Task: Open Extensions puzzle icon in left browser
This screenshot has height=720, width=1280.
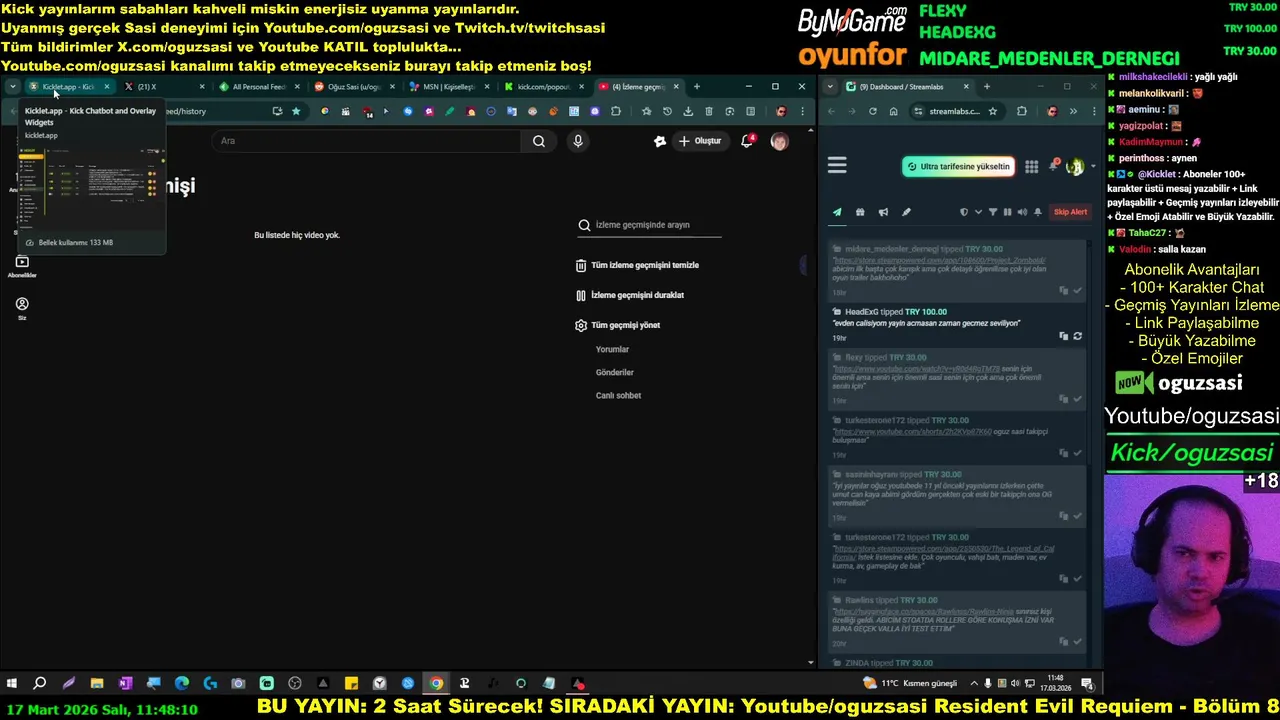Action: click(x=616, y=111)
